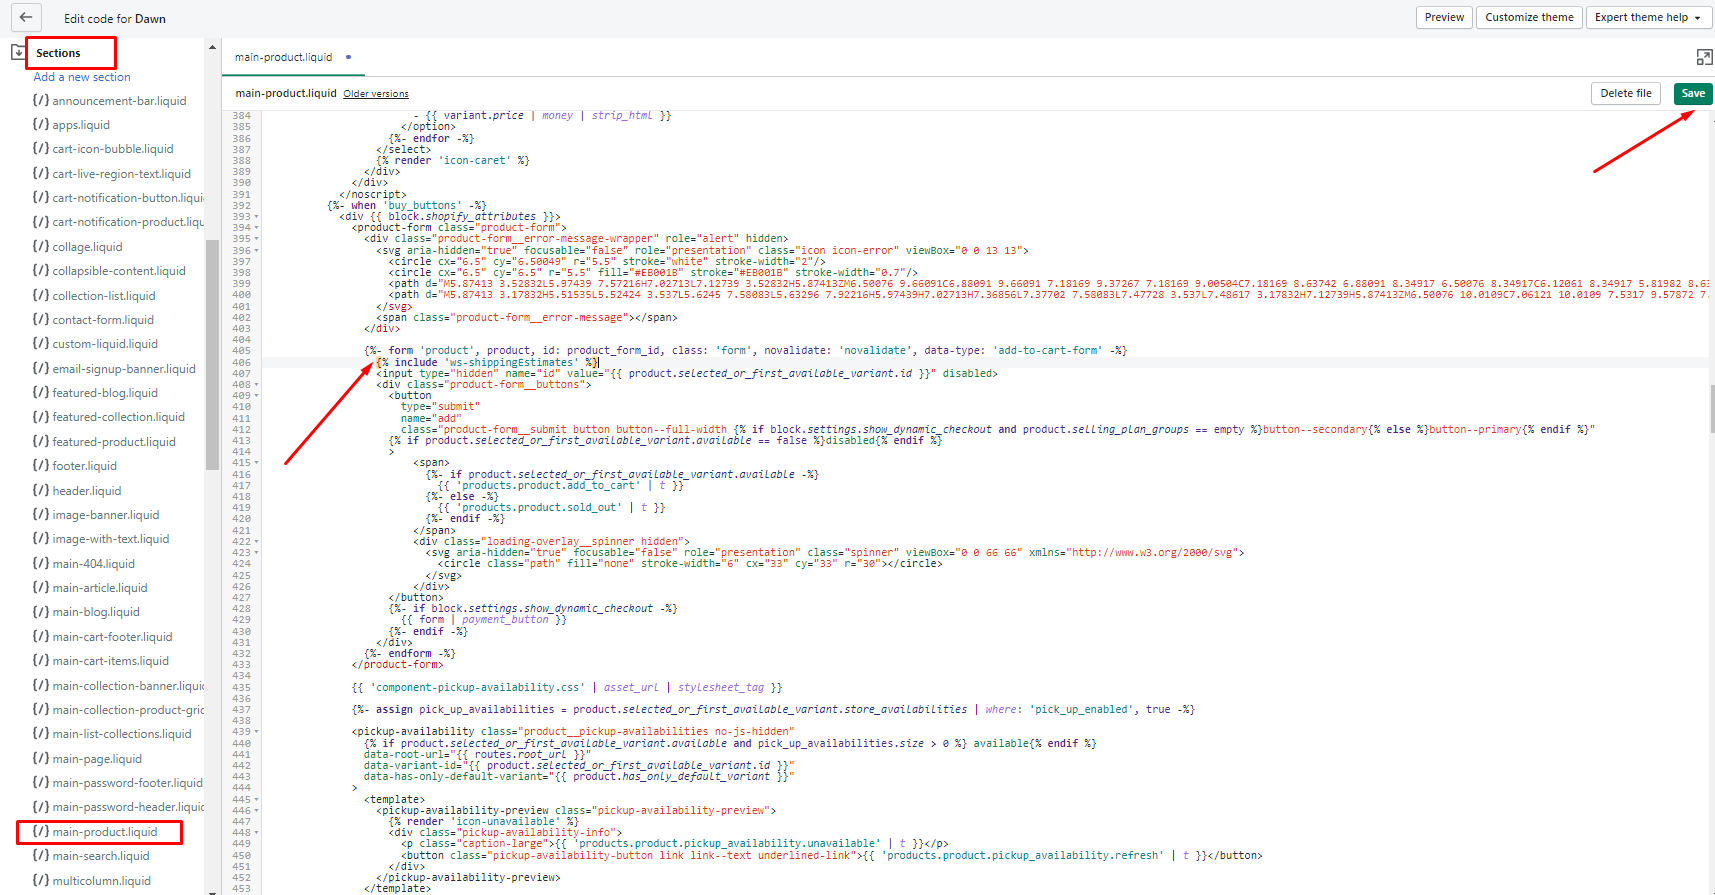Place cursor on line 406 include statement

[487, 362]
